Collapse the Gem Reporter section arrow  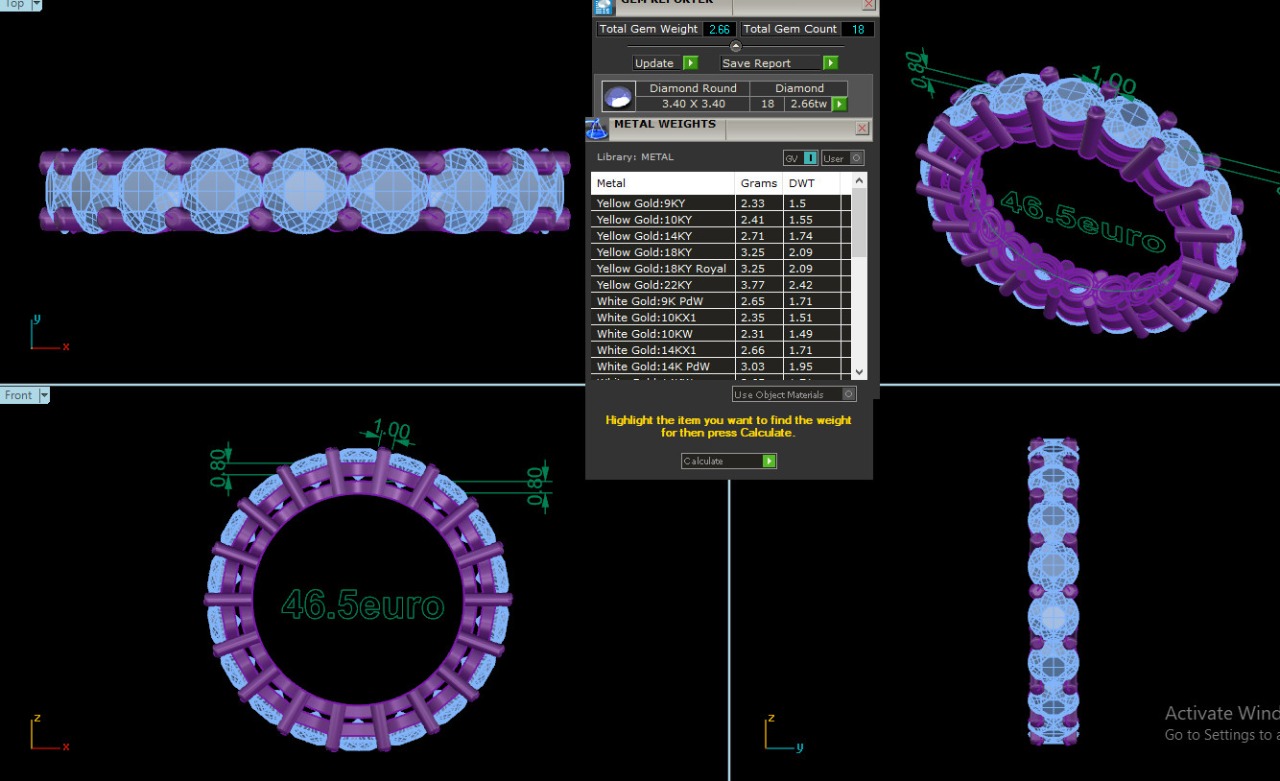[x=736, y=46]
